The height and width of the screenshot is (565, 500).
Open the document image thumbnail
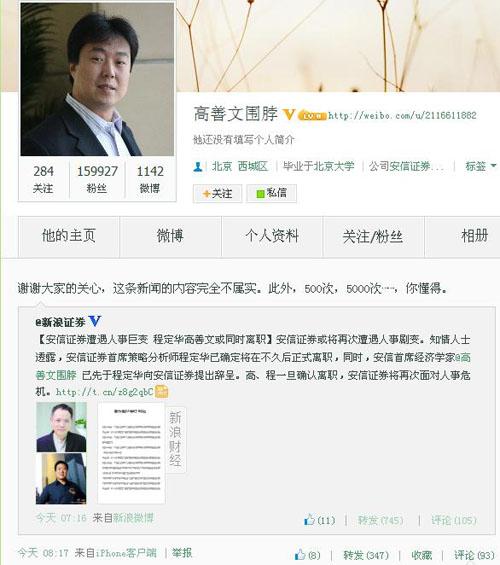point(131,453)
